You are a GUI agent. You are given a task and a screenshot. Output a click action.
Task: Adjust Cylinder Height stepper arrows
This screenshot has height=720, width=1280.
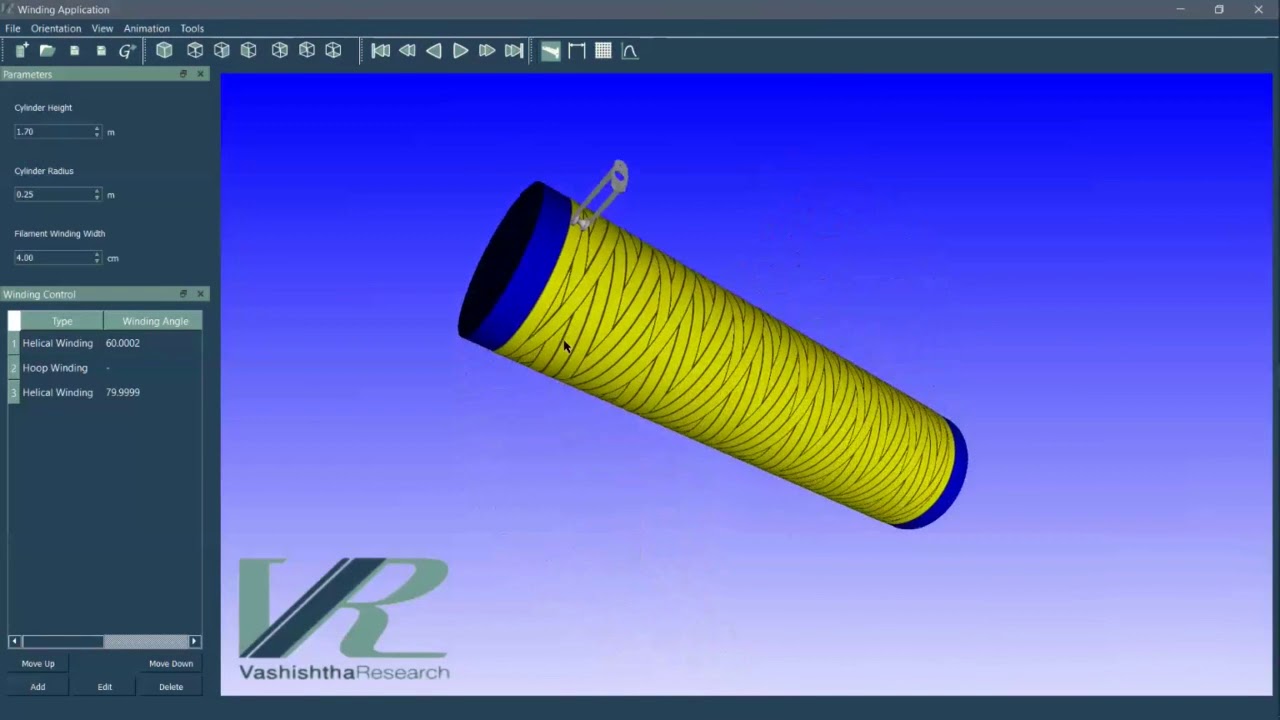tap(97, 131)
